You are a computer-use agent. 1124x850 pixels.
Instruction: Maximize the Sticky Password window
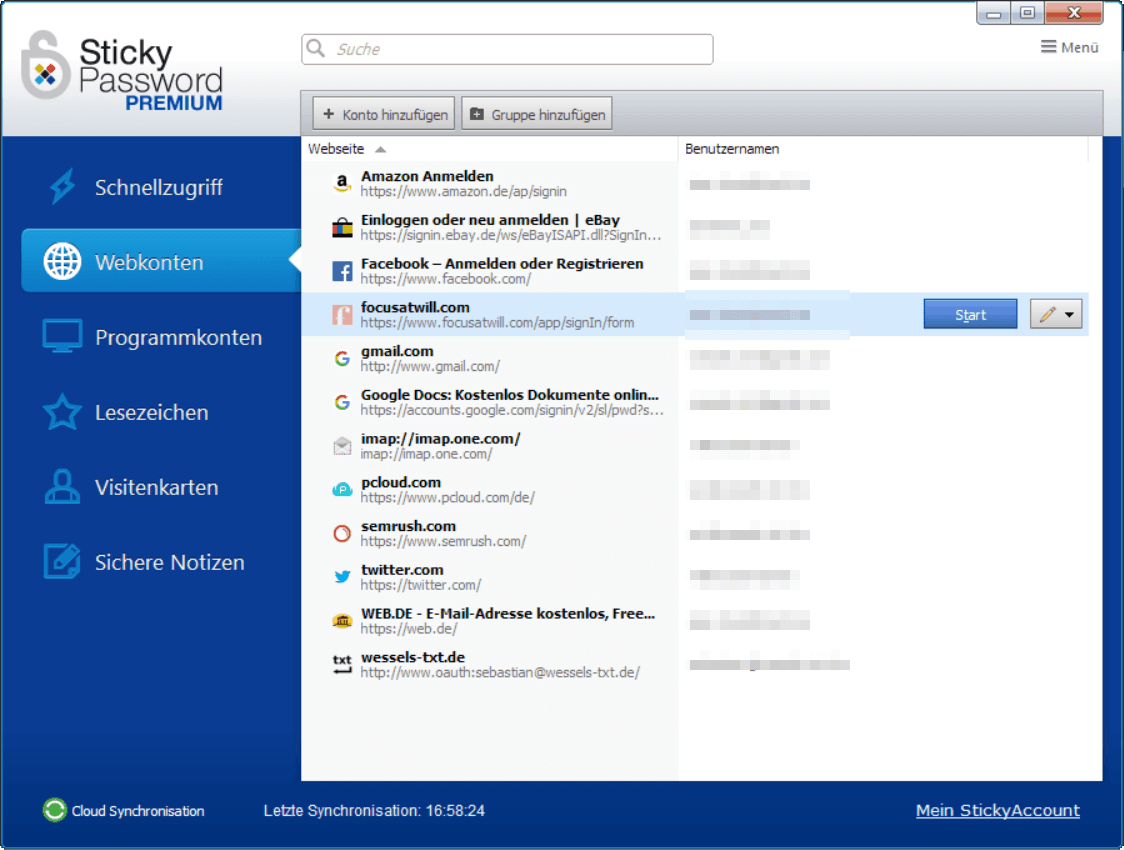coord(1027,13)
